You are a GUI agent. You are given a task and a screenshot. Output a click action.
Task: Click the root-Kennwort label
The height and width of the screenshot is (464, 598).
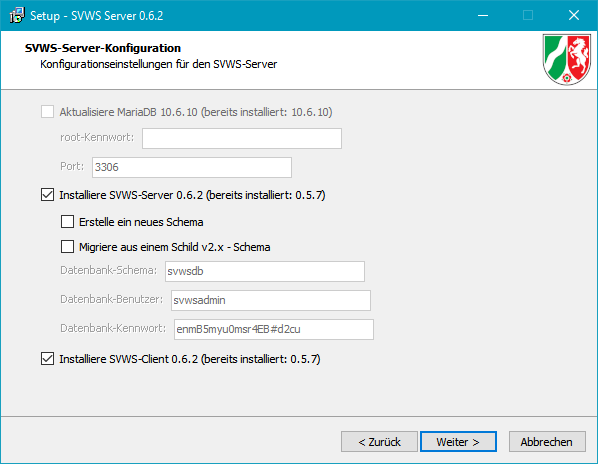[97, 137]
